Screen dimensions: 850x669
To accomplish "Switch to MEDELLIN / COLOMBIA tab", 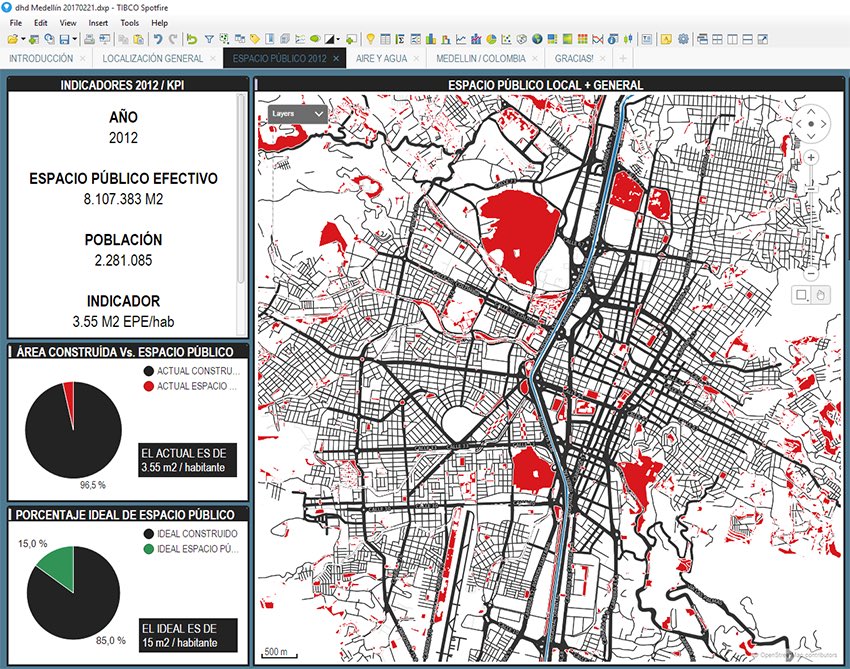I will point(481,58).
